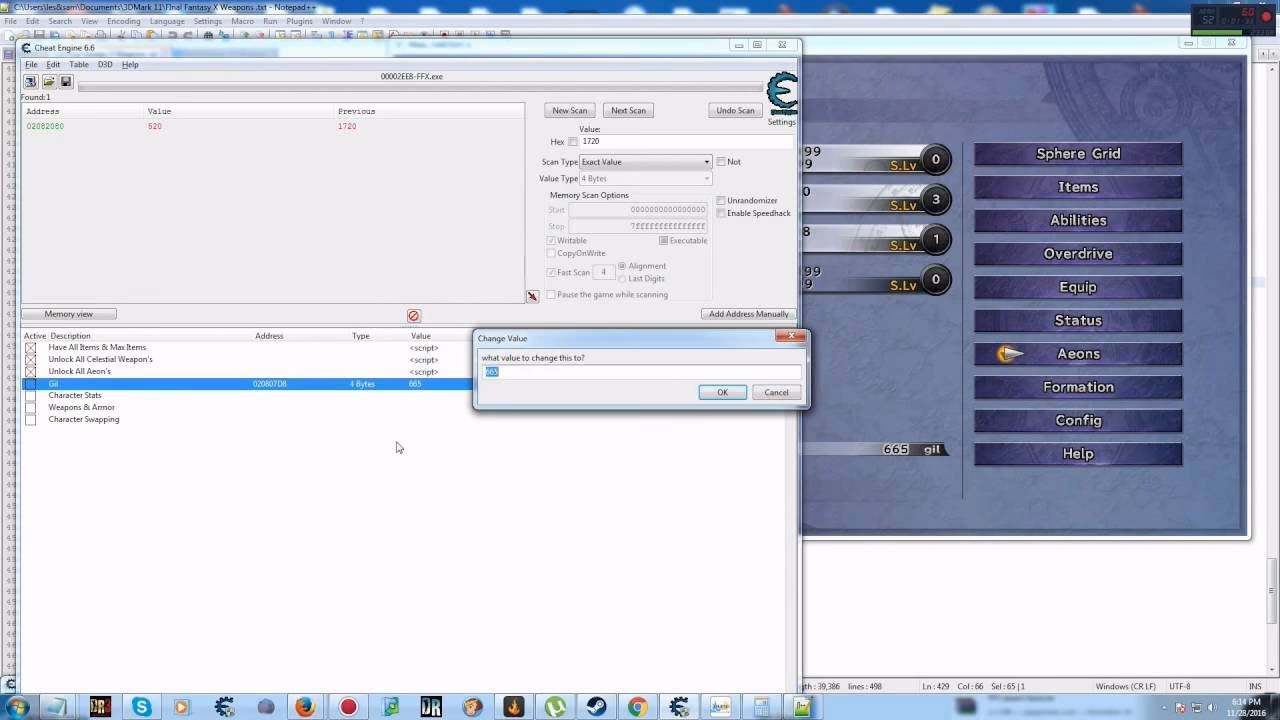1280x720 pixels.
Task: Activate the Character Stats checkbox
Action: (30, 396)
